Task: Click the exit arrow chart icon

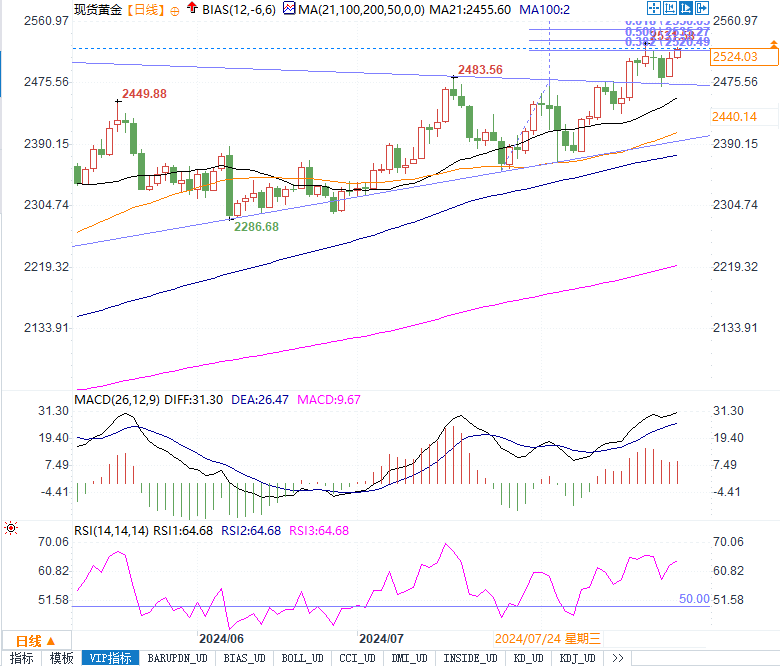Action: pyautogui.click(x=702, y=8)
